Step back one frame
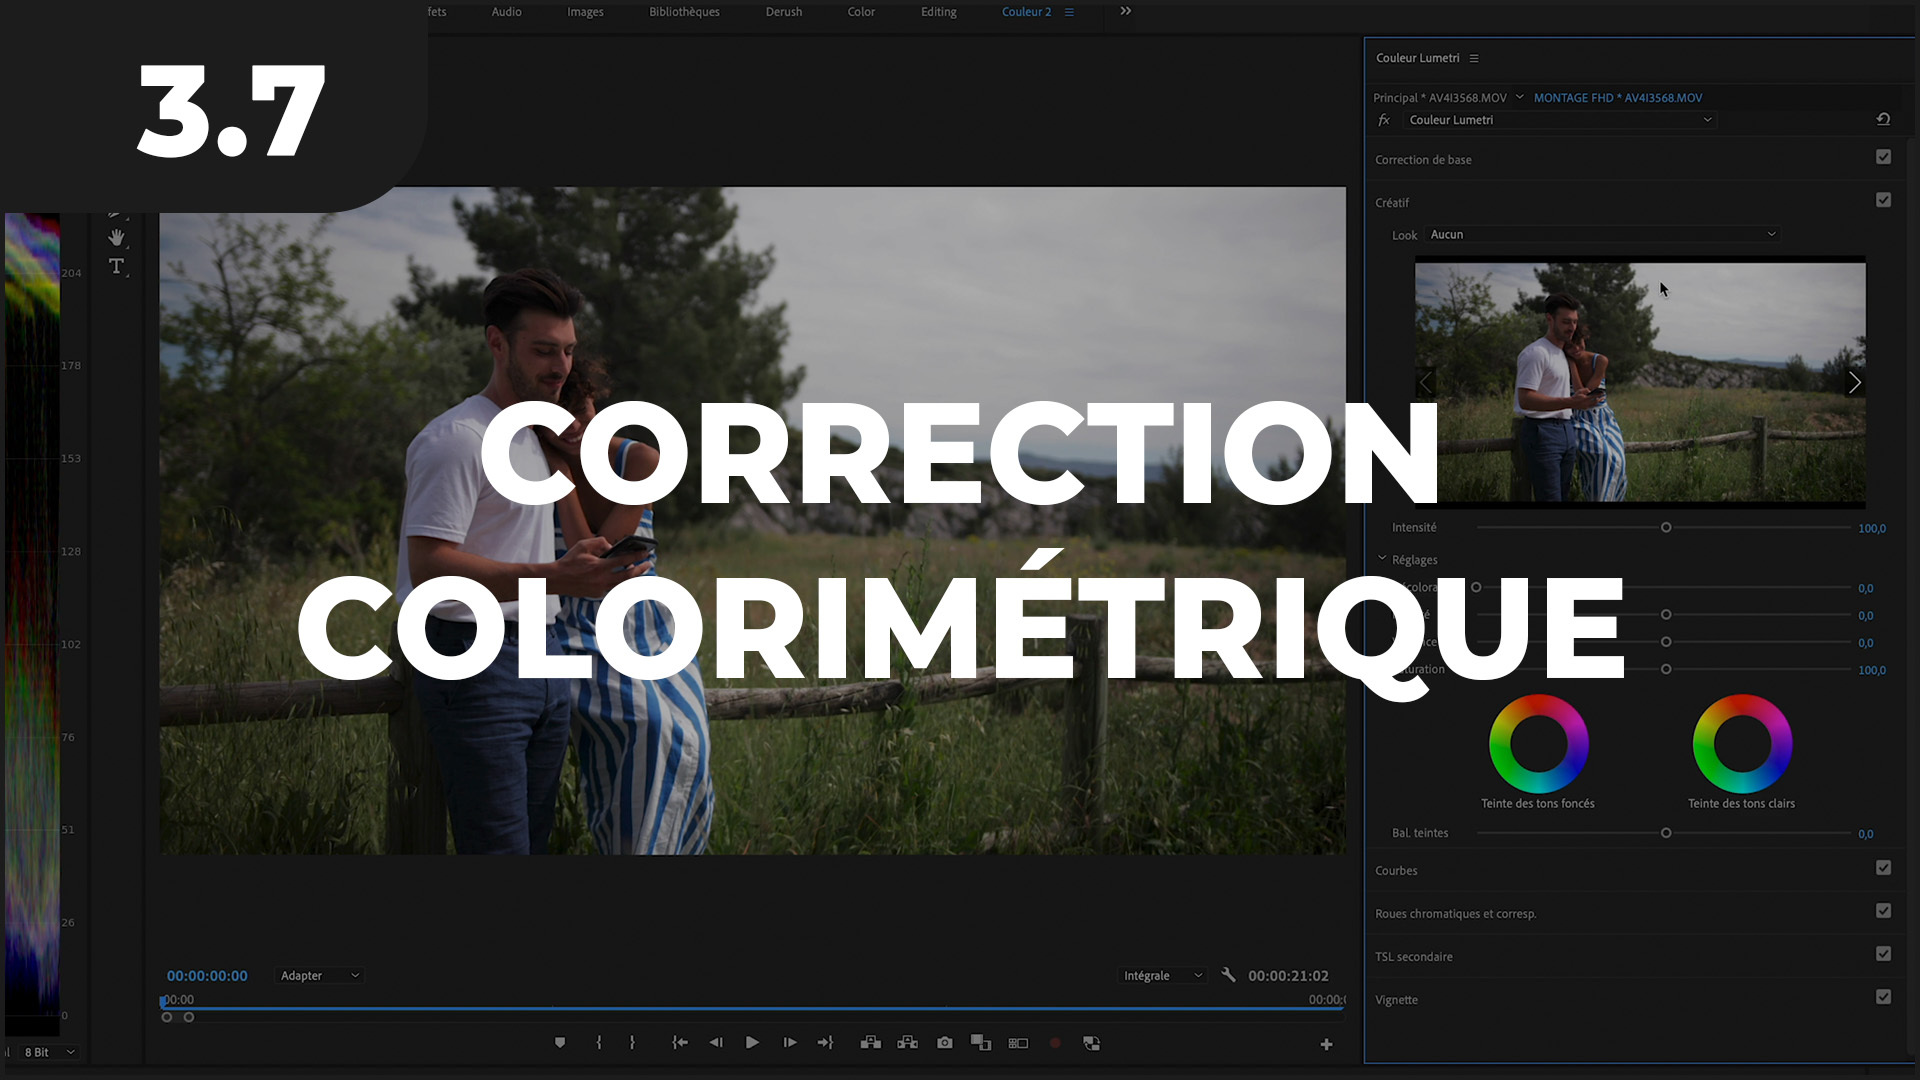 (716, 1043)
